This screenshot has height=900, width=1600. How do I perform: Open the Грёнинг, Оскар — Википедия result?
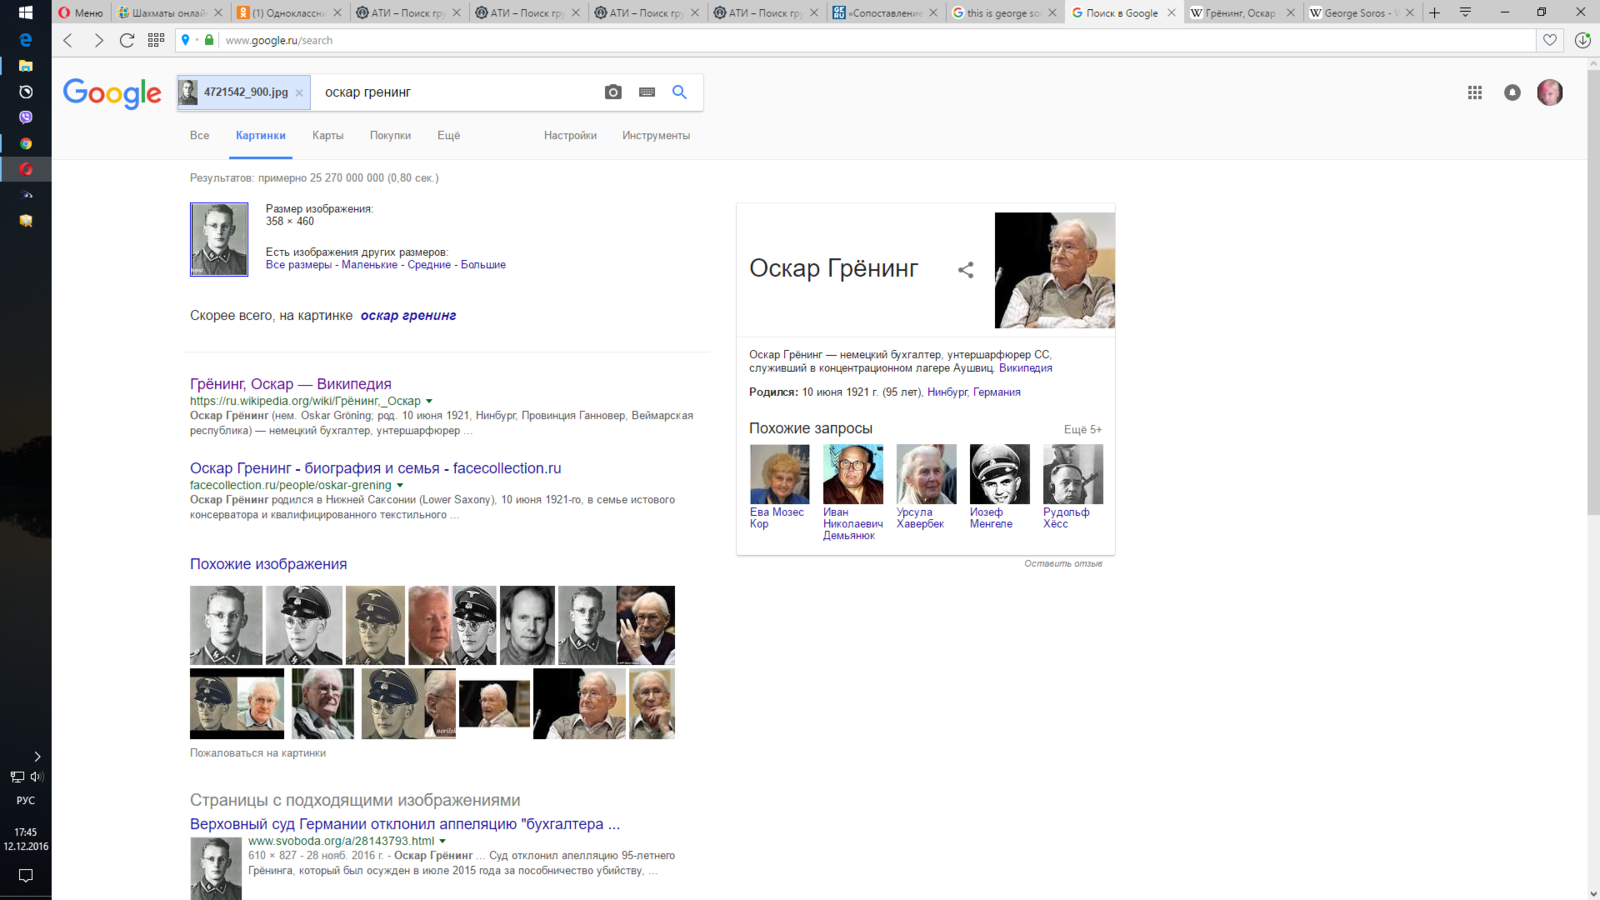290,384
